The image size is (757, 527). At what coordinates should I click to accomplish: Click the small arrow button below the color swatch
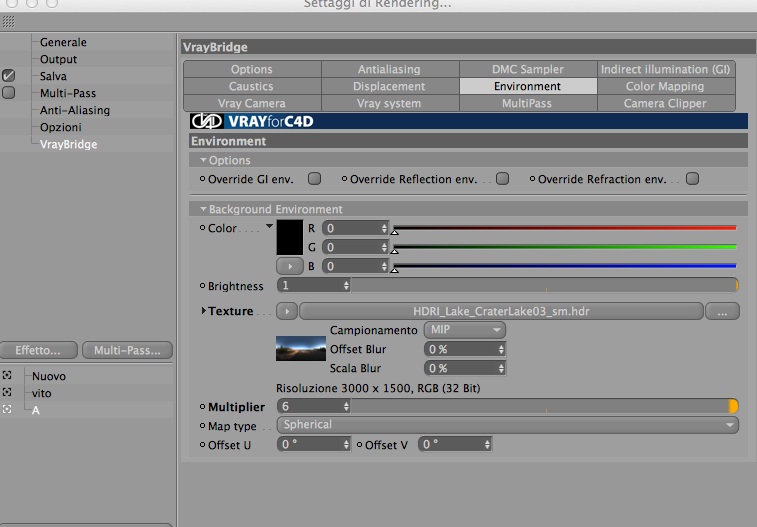pyautogui.click(x=290, y=266)
